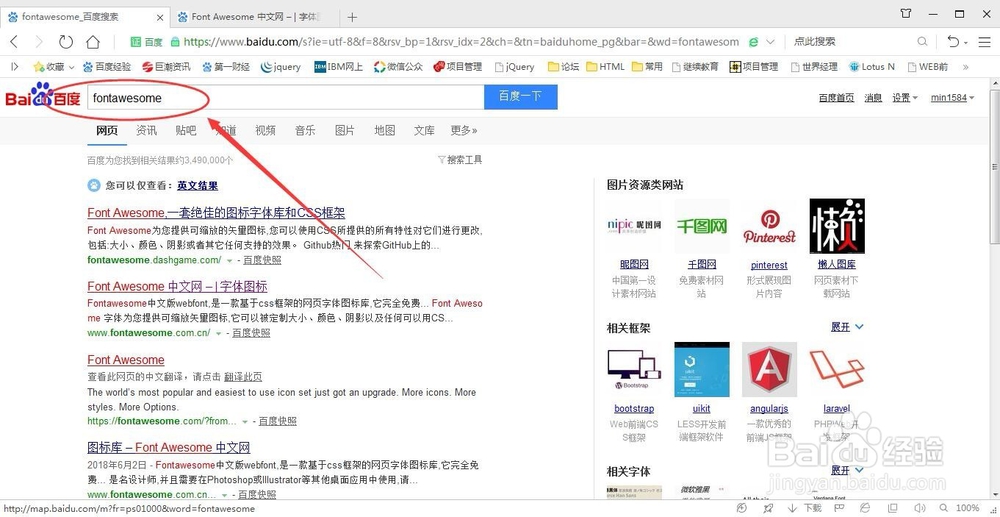
Task: Click the accelerator rocket icon in status bar
Action: coord(768,508)
